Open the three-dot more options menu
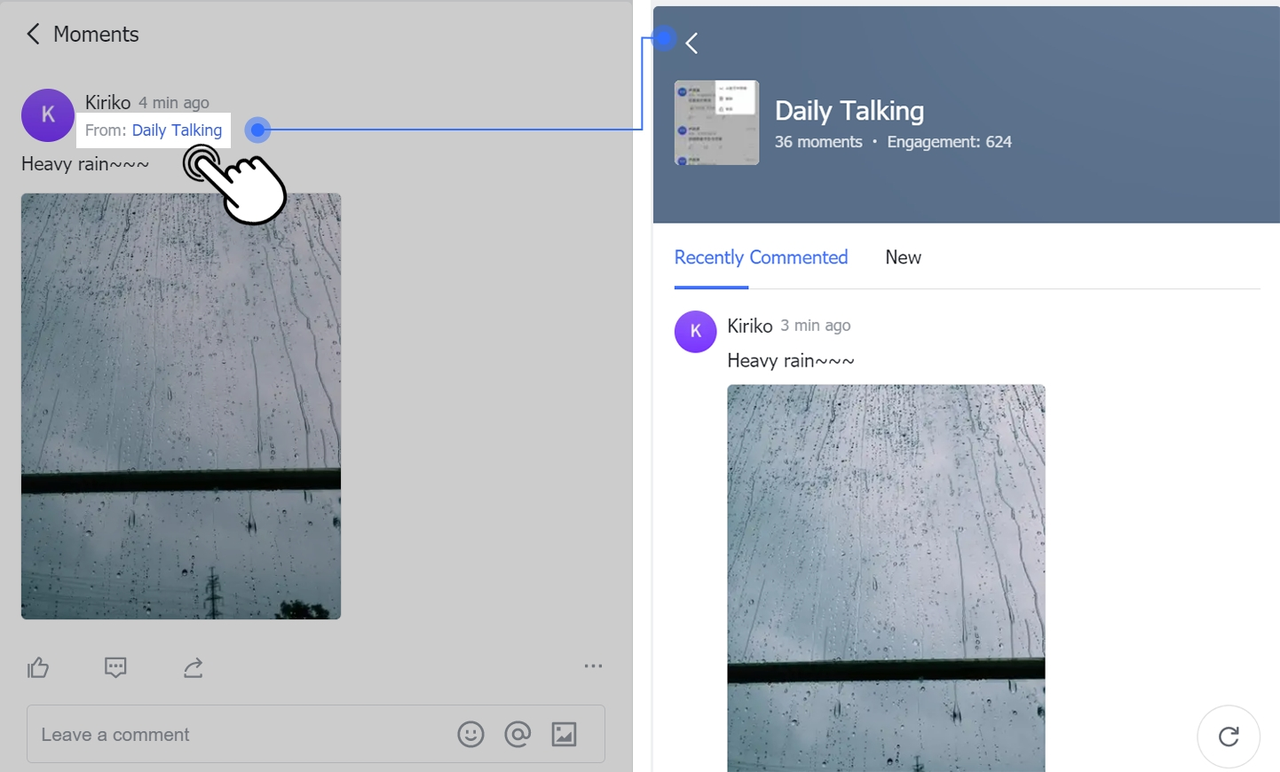This screenshot has width=1280, height=772. [x=593, y=667]
